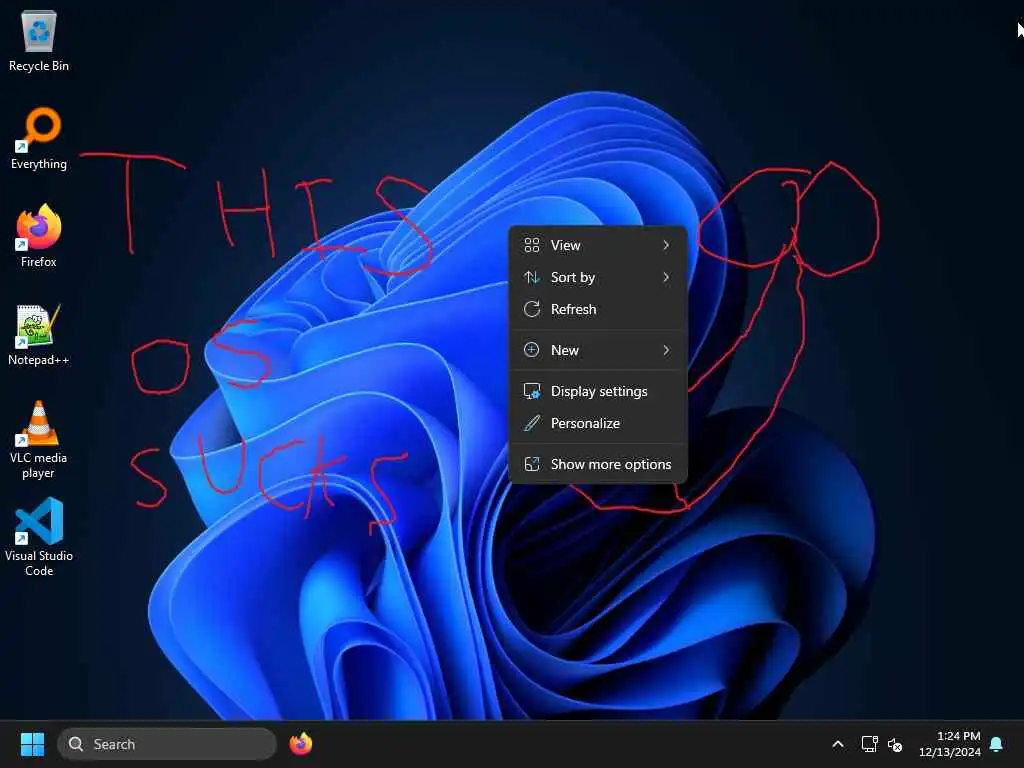Click the arrows icon next to Sort by
Image resolution: width=1024 pixels, height=768 pixels.
pos(532,277)
